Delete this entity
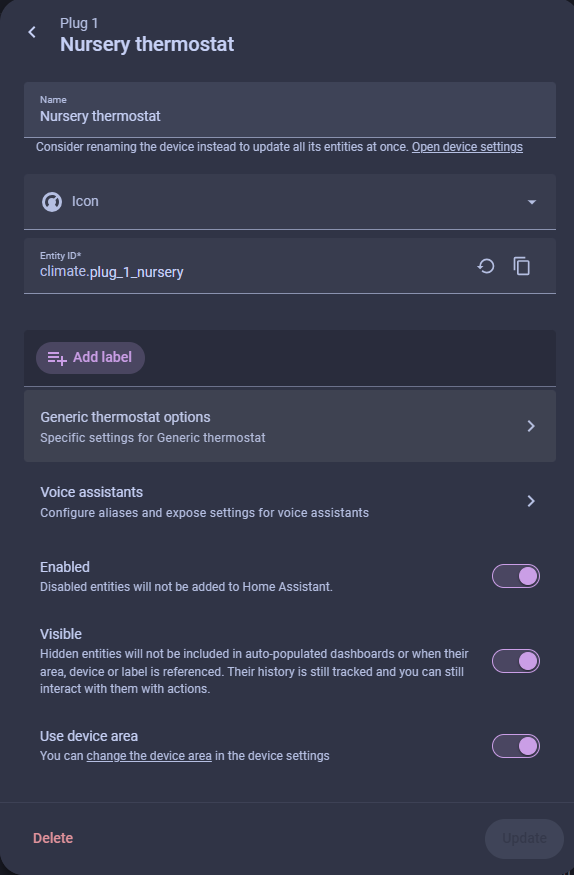Image resolution: width=574 pixels, height=875 pixels. (x=53, y=838)
